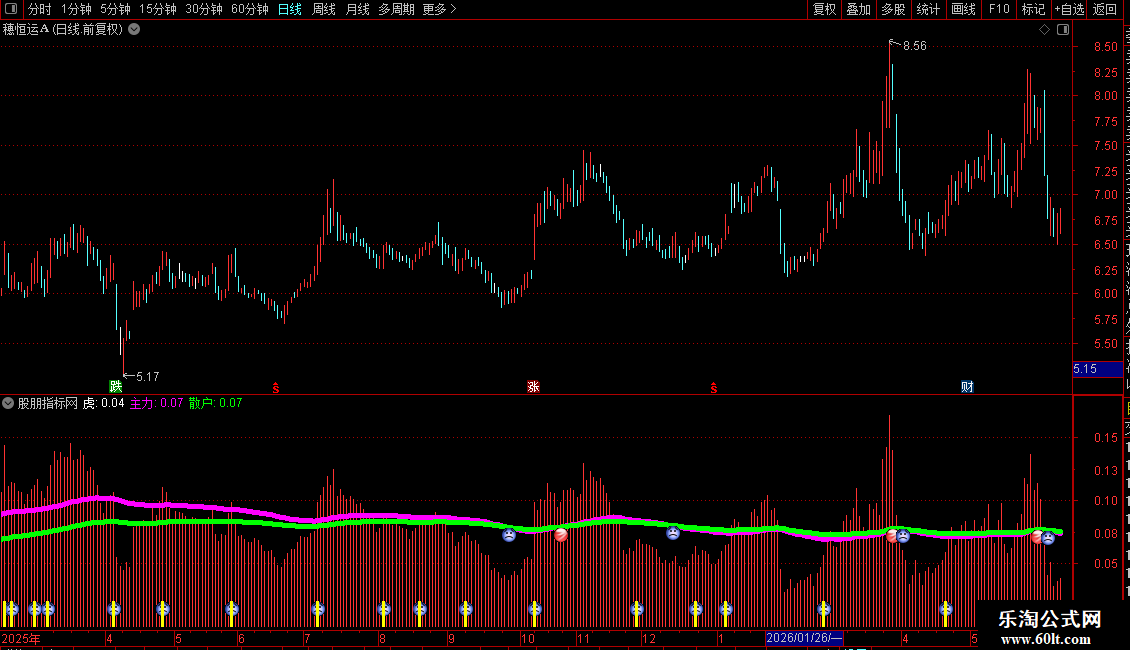Expand the 更多 period options
The width and height of the screenshot is (1130, 650).
(x=439, y=9)
